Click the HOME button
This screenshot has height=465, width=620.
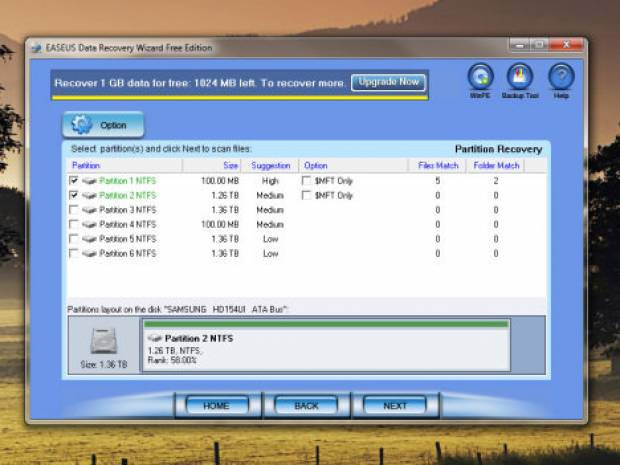[217, 405]
